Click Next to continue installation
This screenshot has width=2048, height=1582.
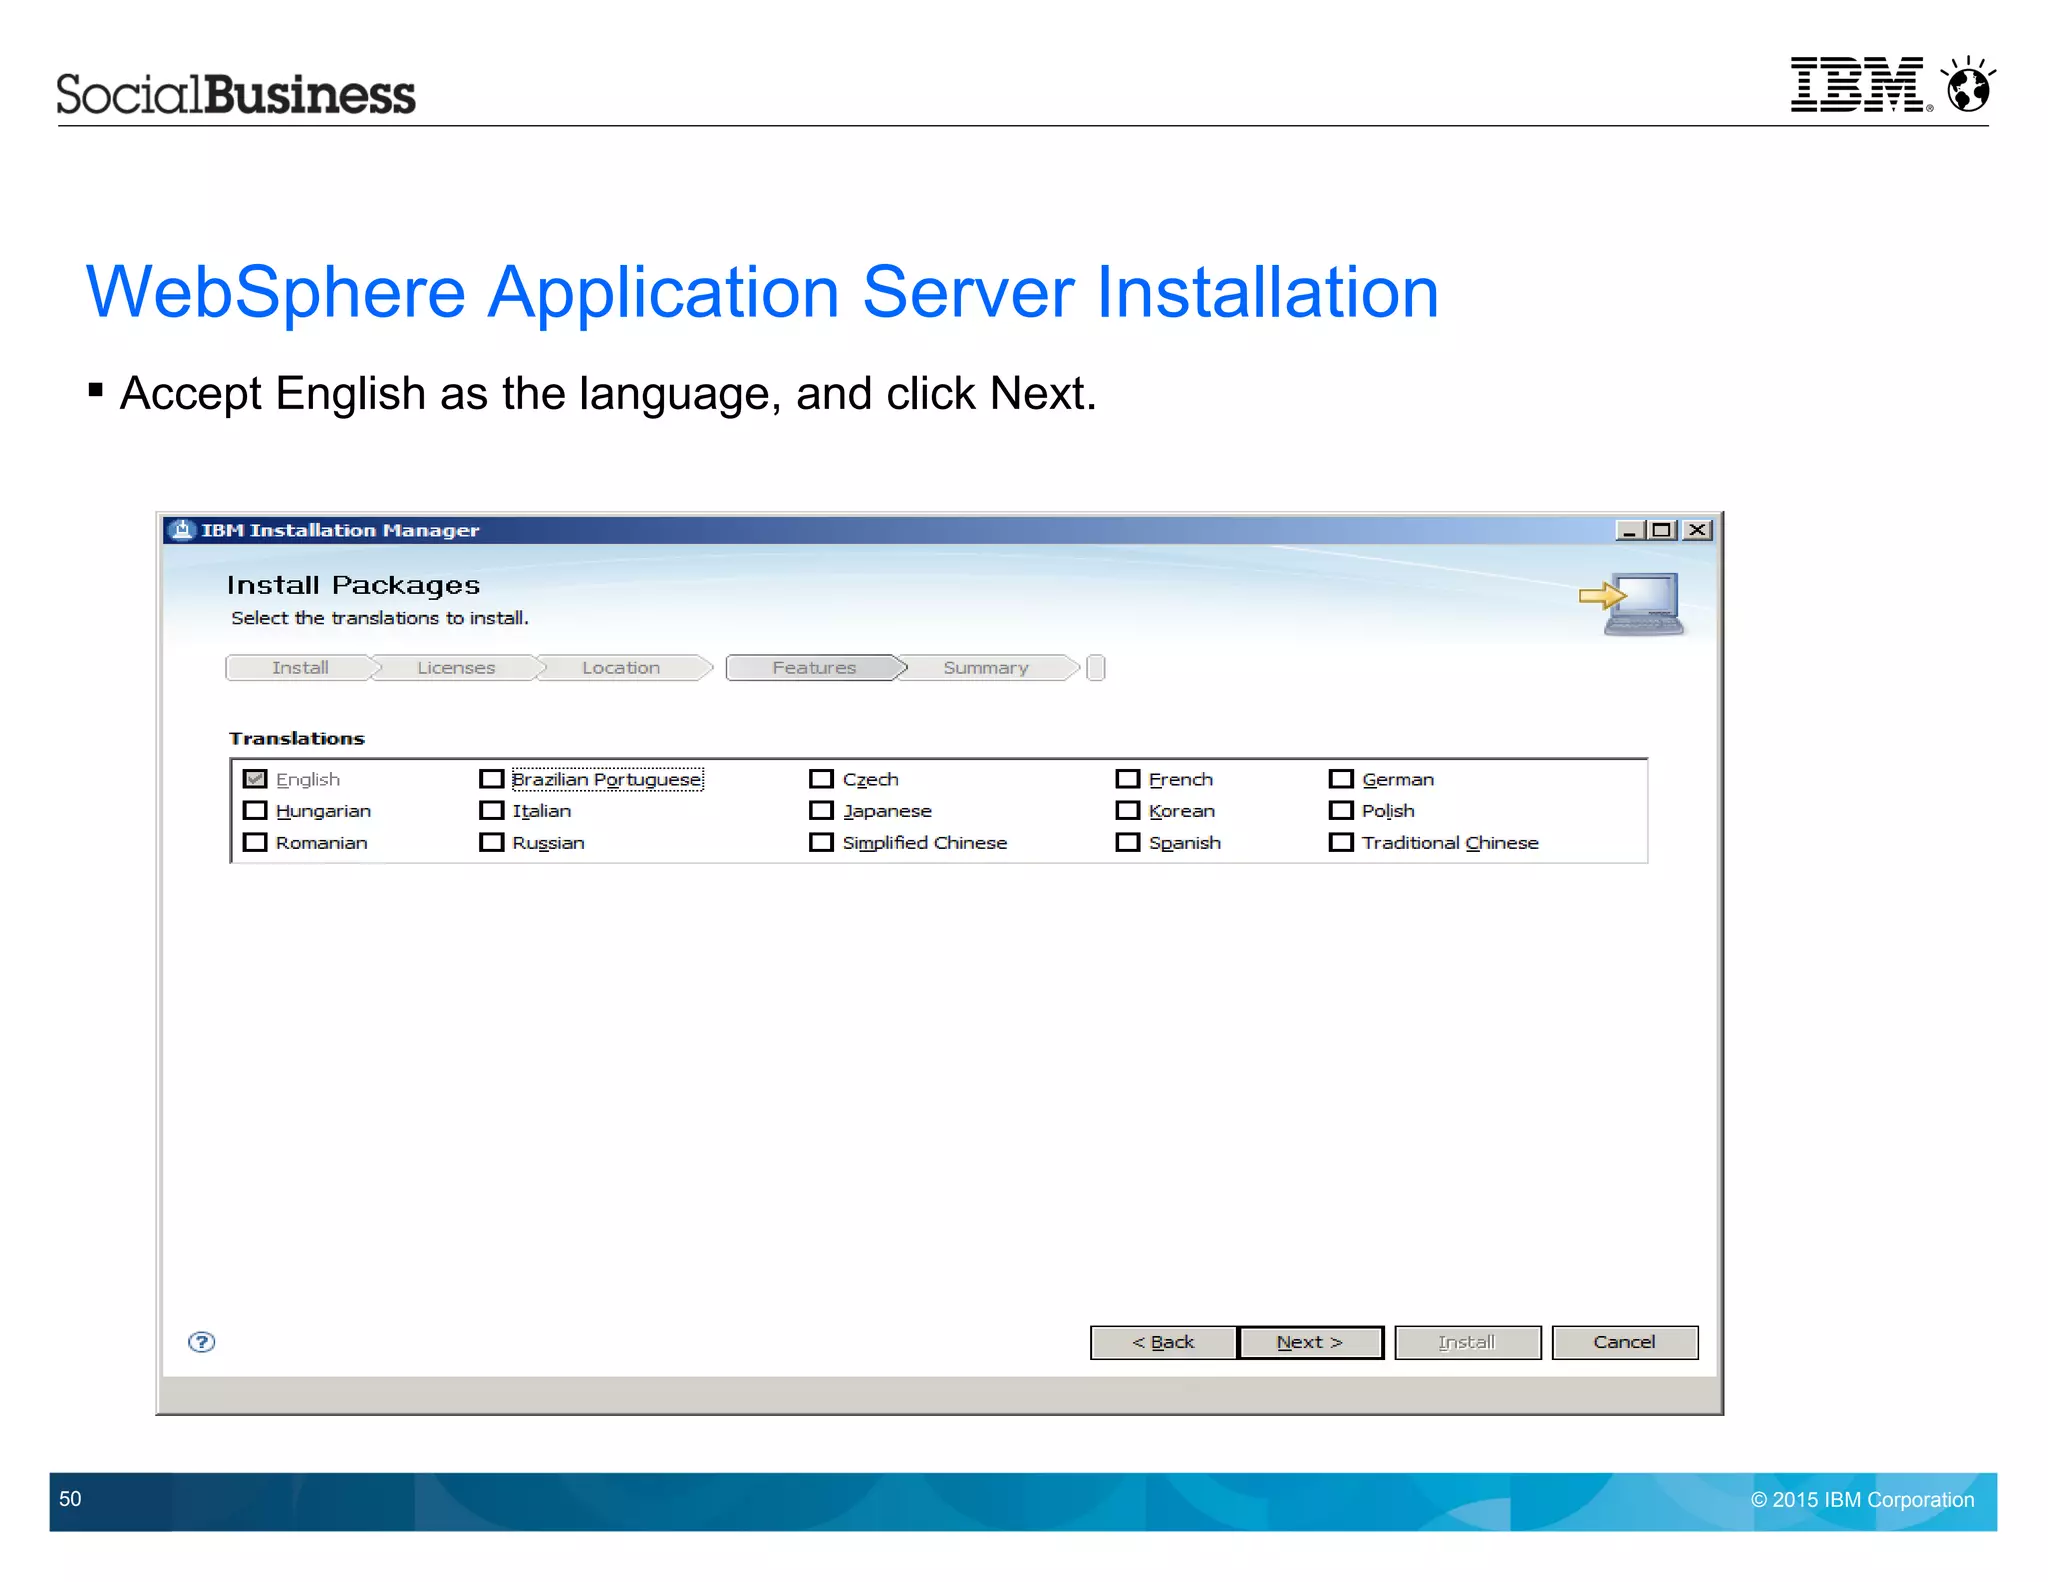[1310, 1343]
